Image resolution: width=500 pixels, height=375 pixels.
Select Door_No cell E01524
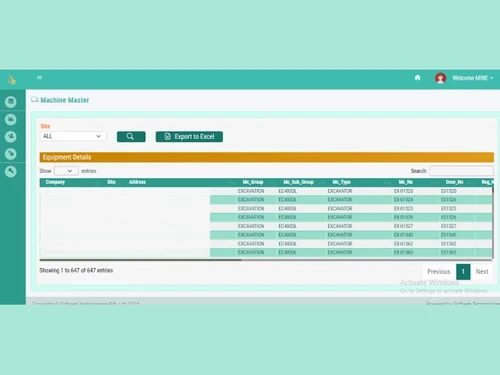pos(449,200)
